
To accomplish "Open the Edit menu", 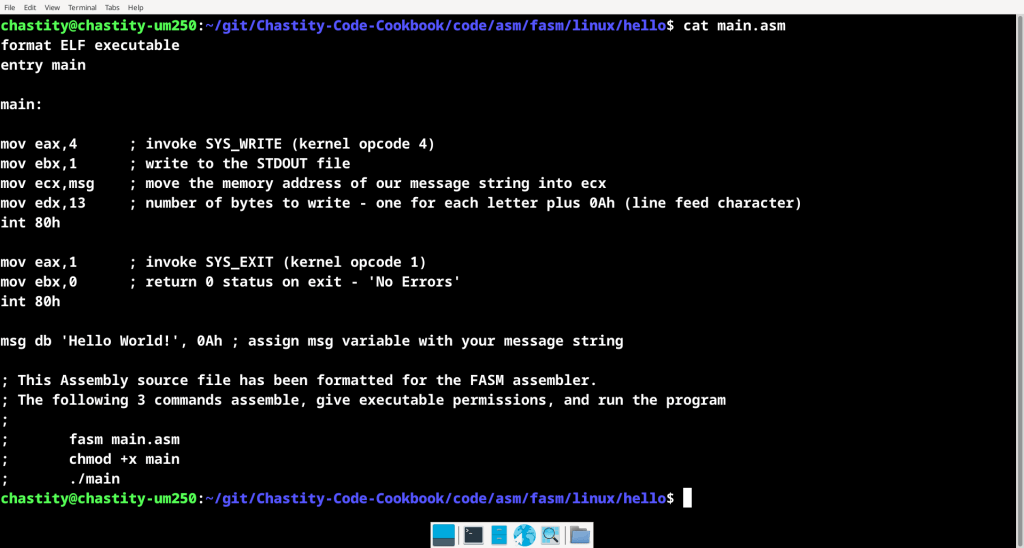I will point(30,7).
